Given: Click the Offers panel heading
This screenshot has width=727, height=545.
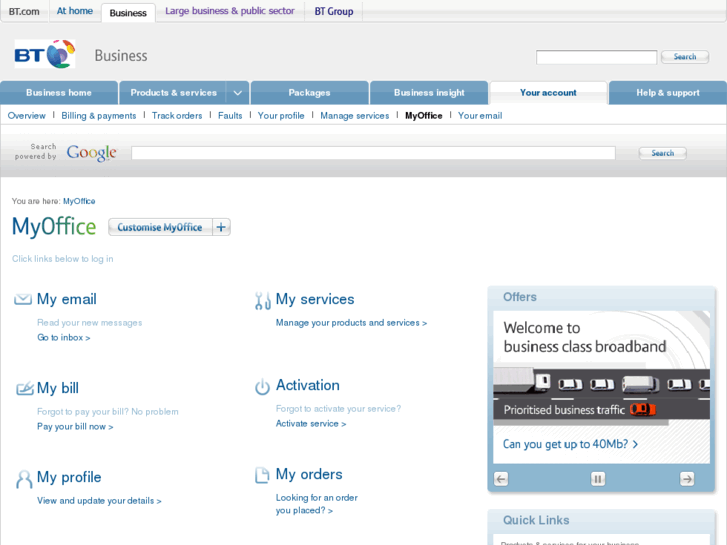Looking at the screenshot, I should pyautogui.click(x=520, y=297).
